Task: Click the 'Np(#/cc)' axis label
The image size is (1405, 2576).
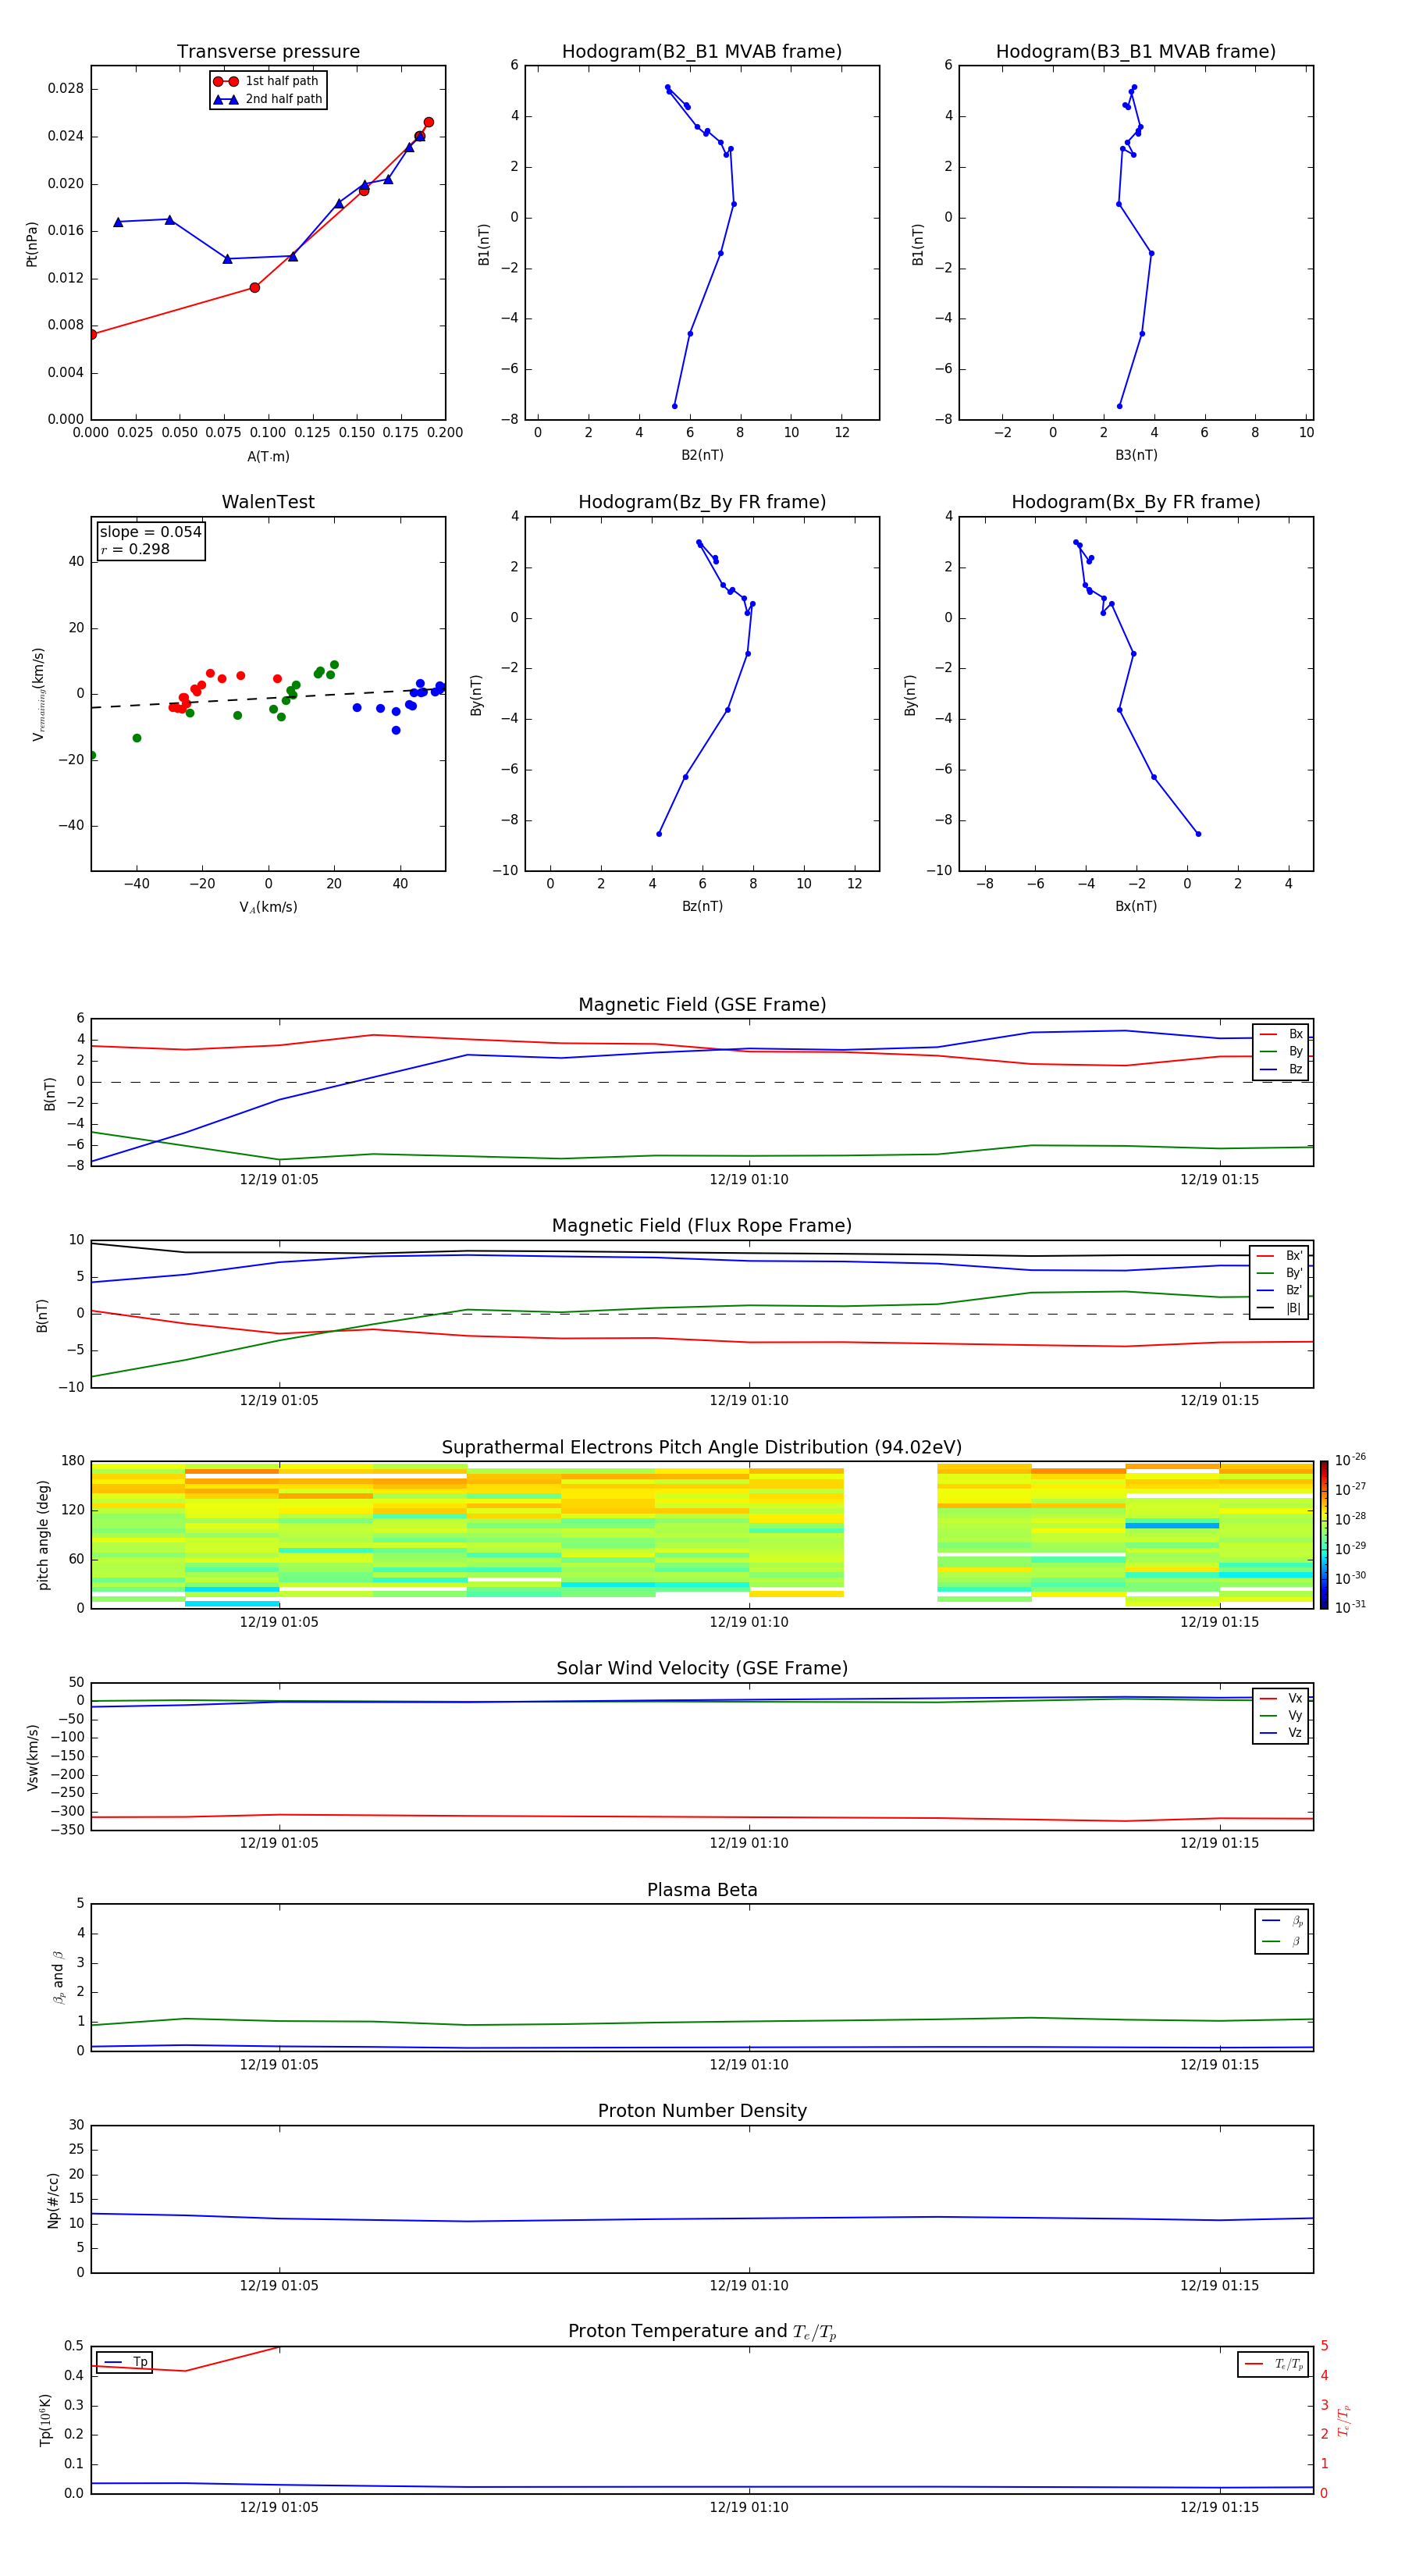Action: [x=53, y=2200]
